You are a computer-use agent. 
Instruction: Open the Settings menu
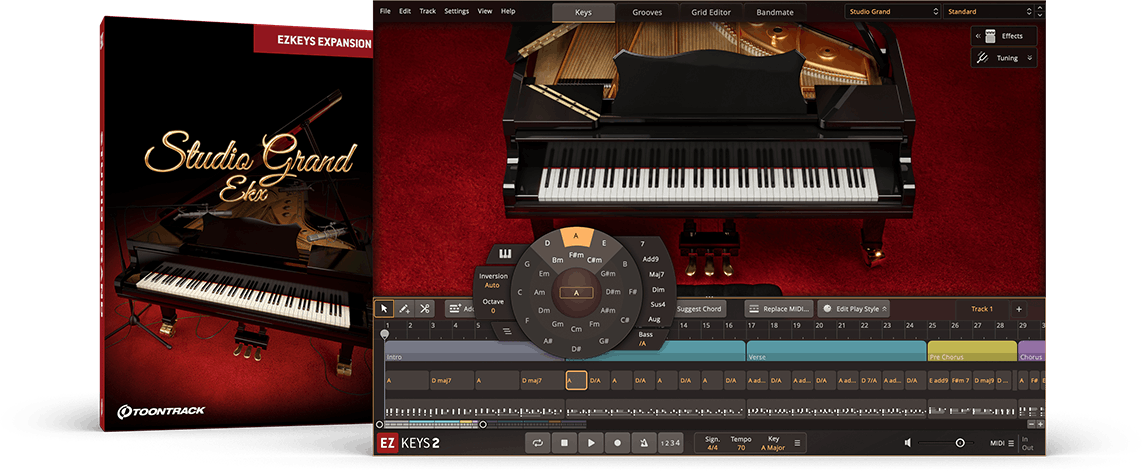coord(457,11)
